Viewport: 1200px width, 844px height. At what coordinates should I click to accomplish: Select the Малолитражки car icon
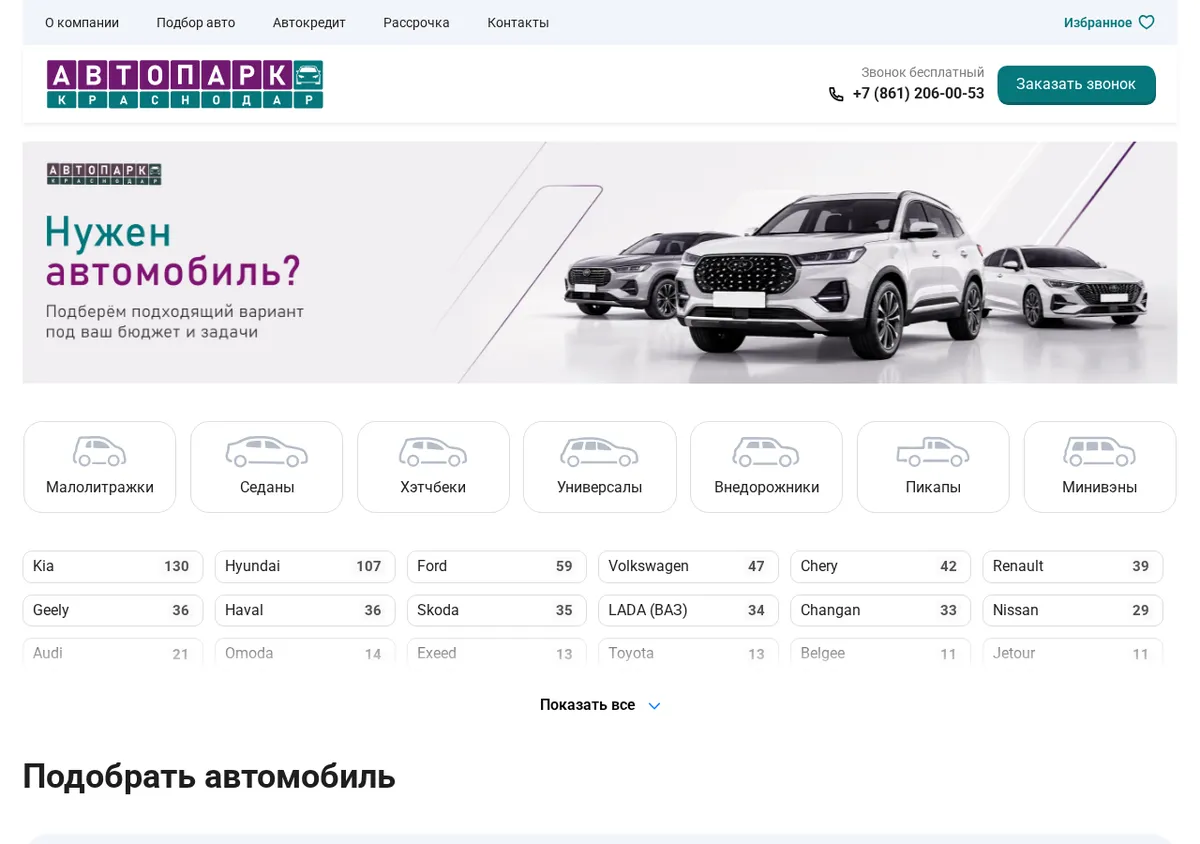tap(100, 452)
